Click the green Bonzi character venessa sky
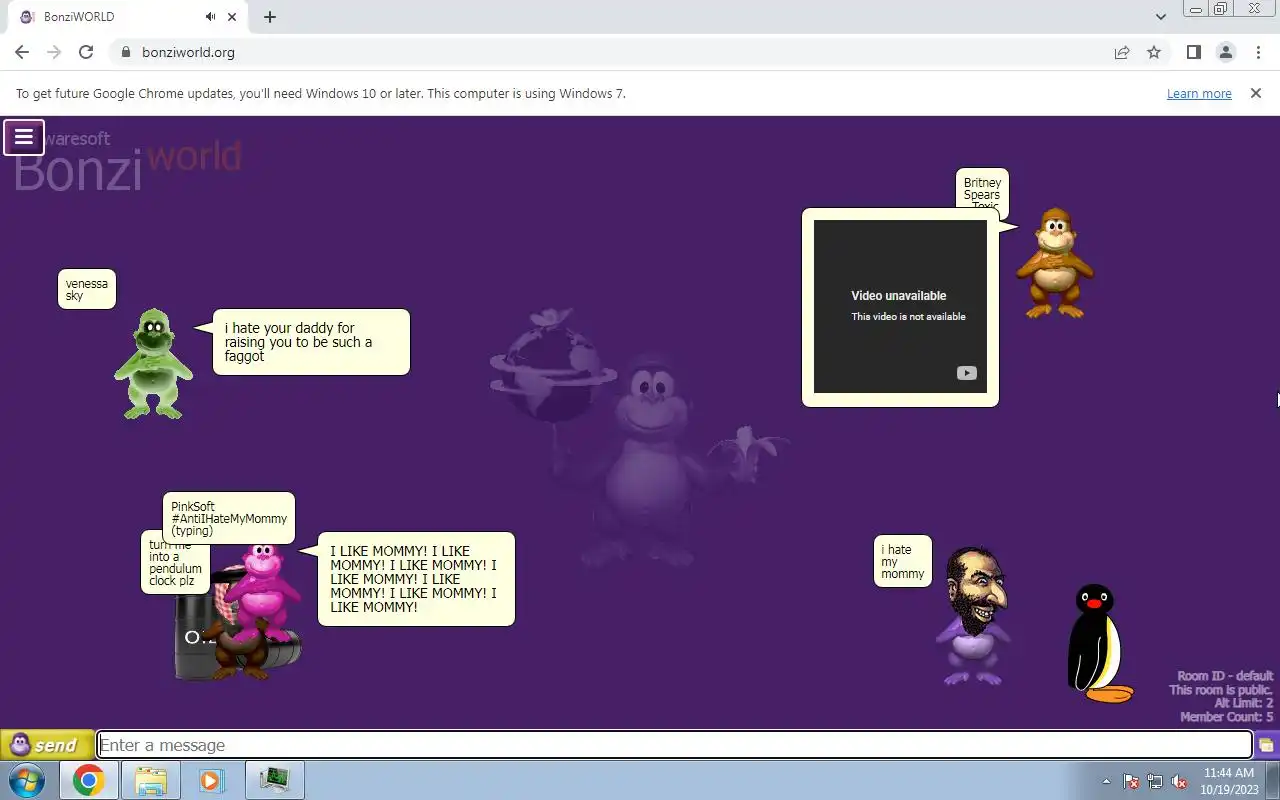 tap(153, 363)
